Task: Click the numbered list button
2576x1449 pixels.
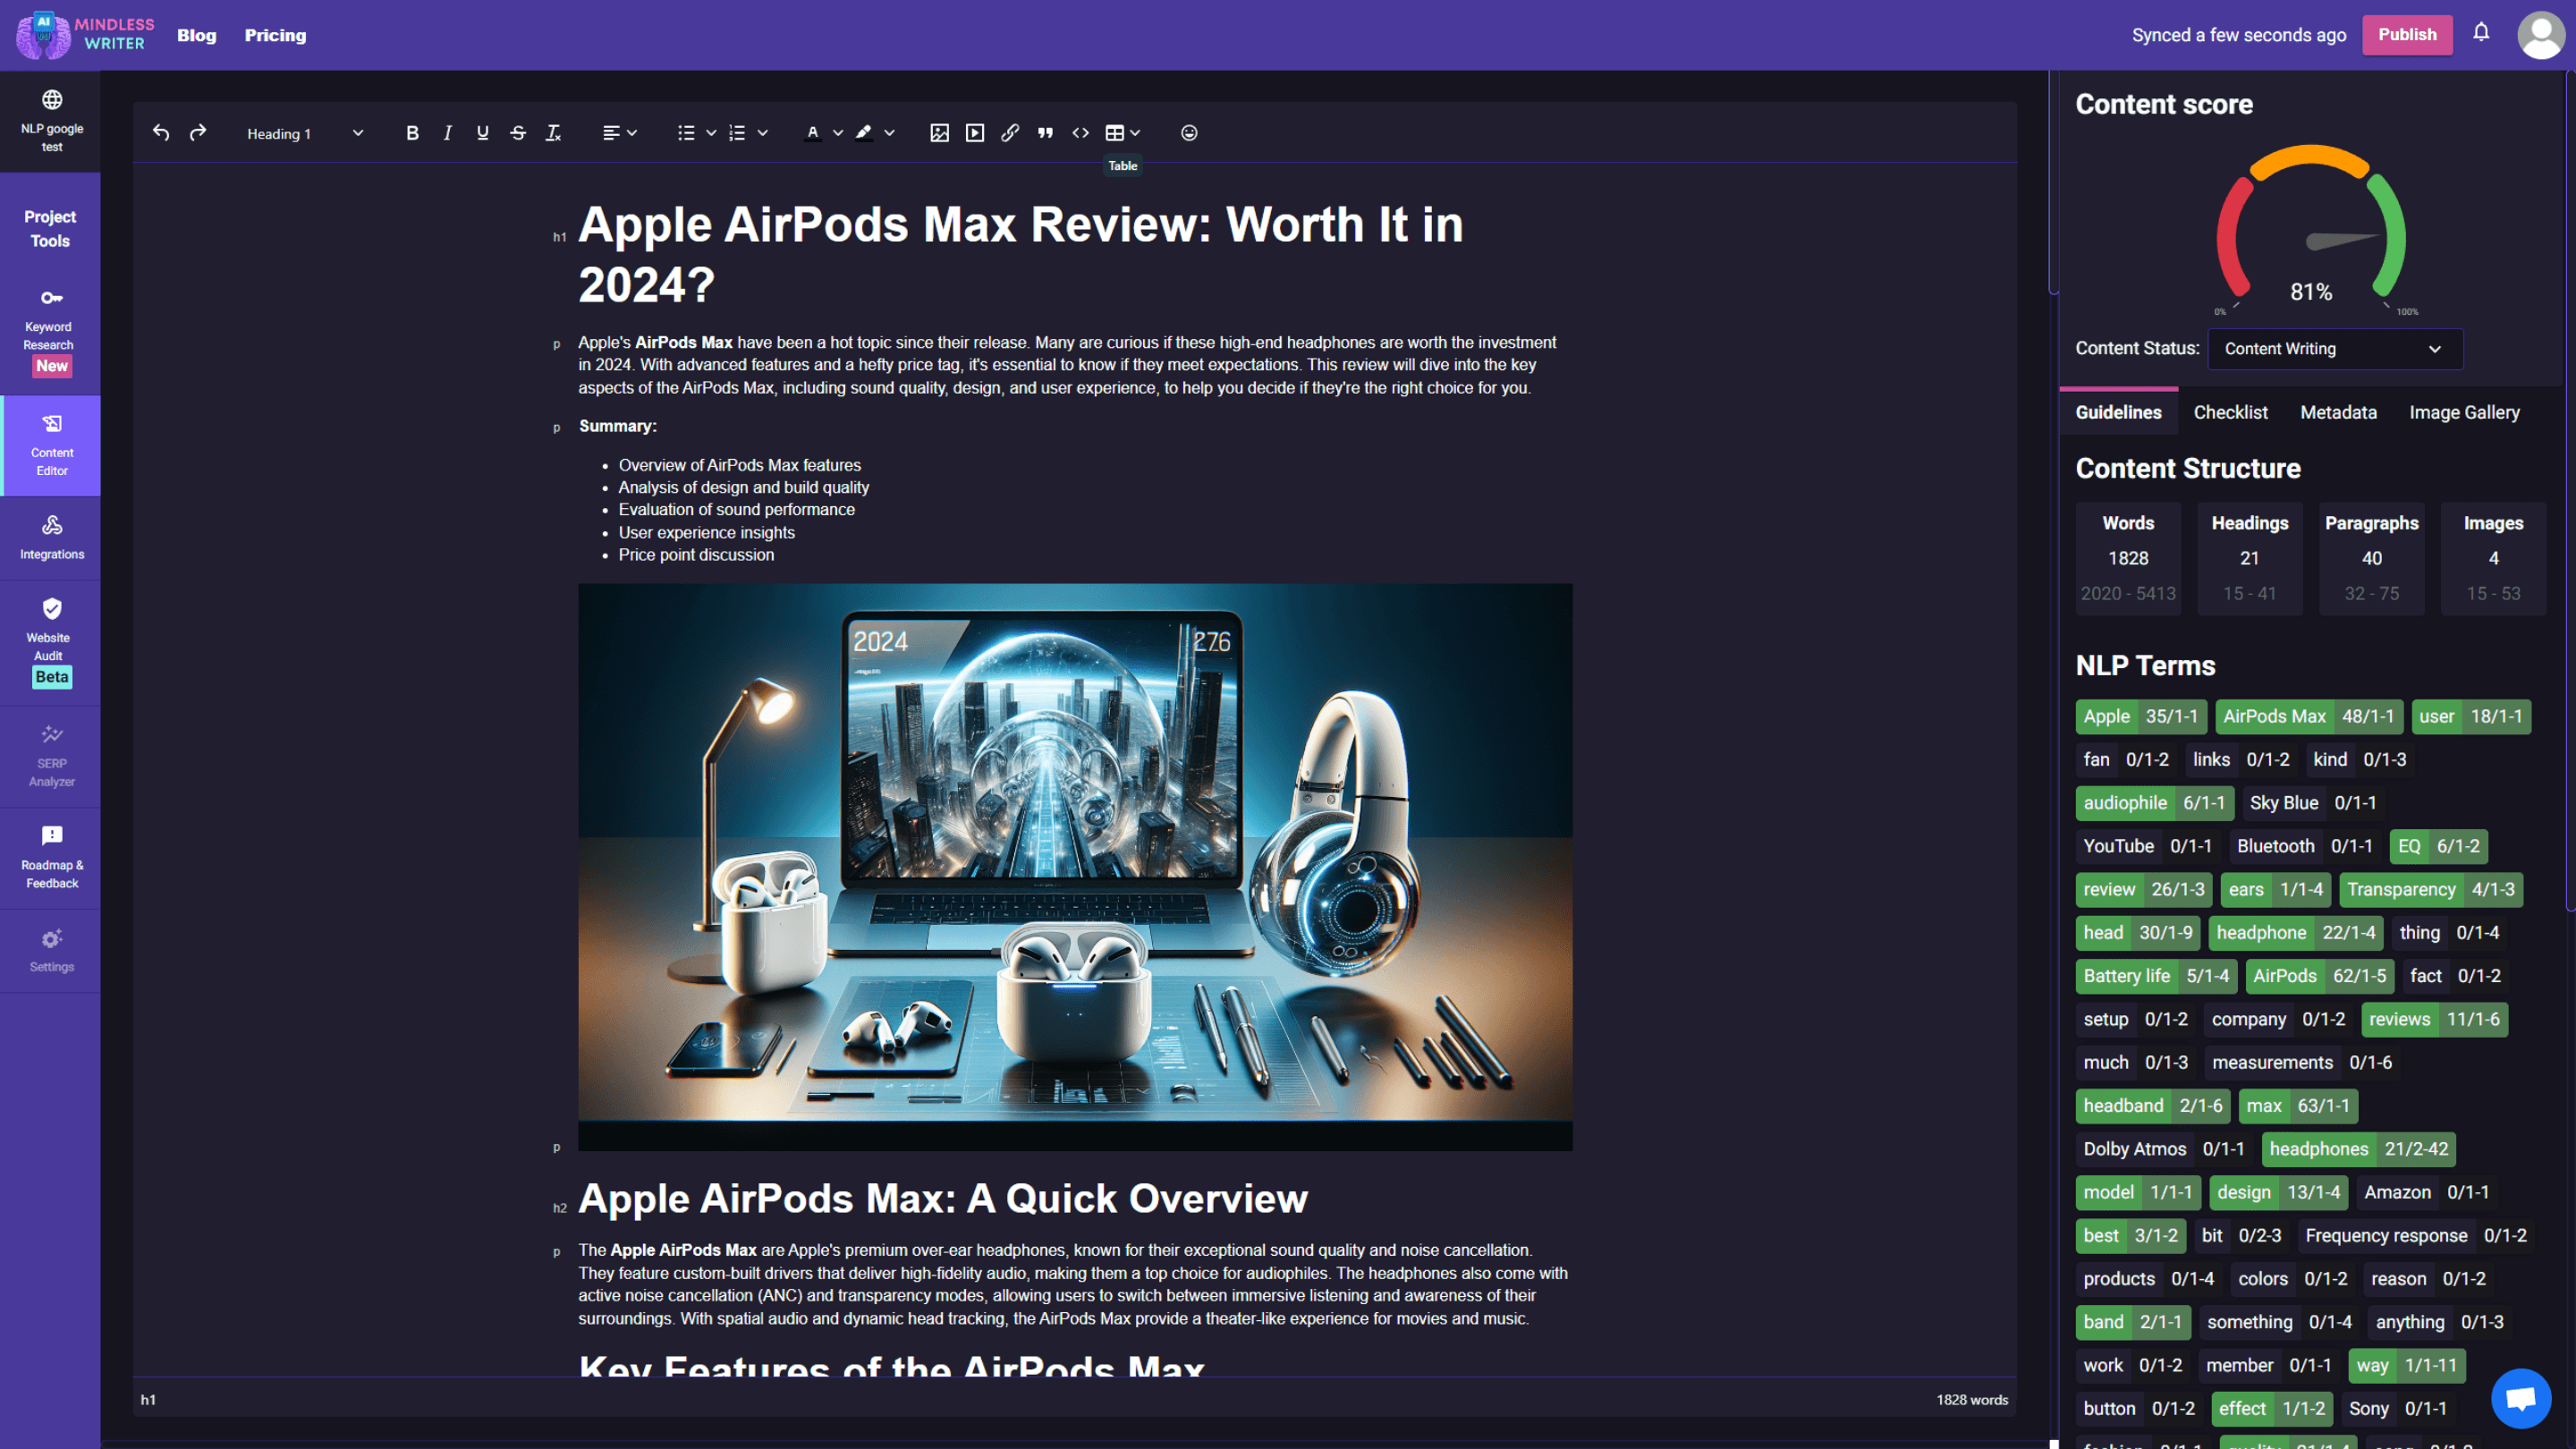Action: coord(738,133)
